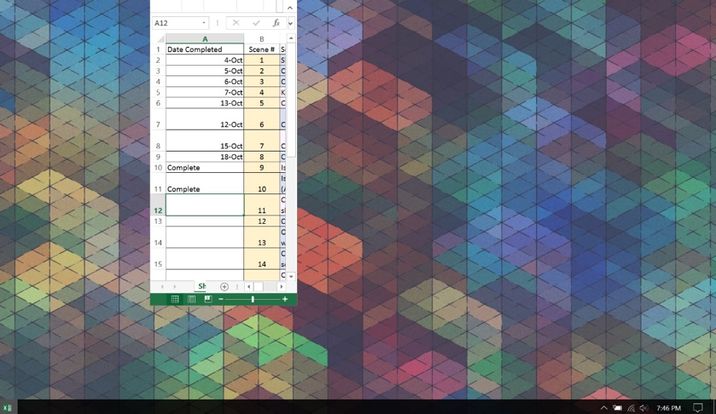Click the zoom out minus button

pos(221,299)
